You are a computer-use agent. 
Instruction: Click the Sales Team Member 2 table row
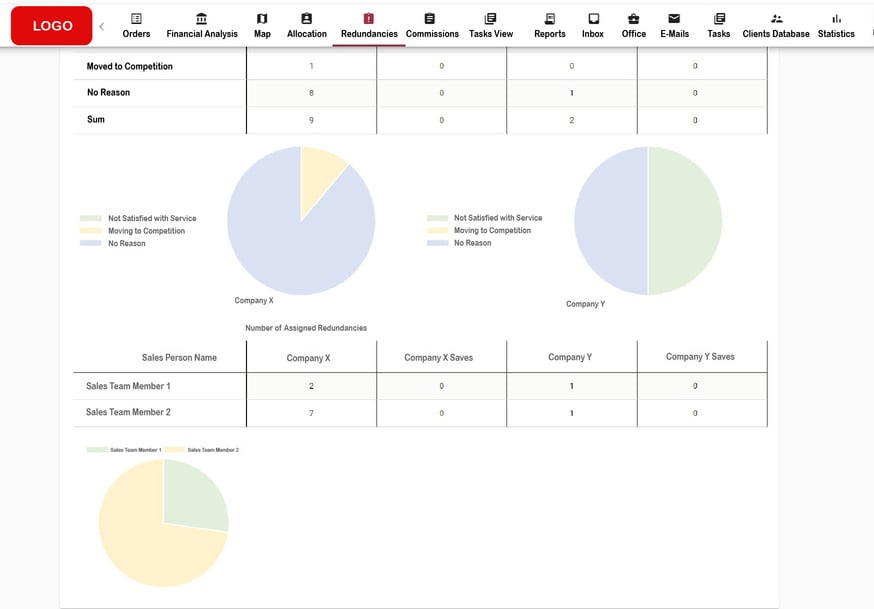(128, 413)
